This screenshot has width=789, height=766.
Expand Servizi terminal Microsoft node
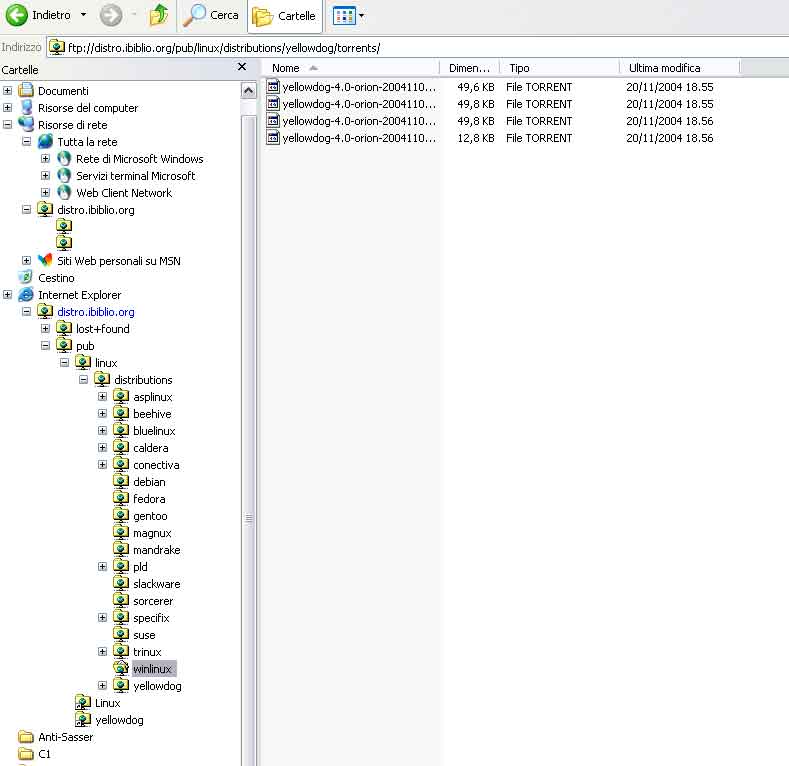[46, 176]
